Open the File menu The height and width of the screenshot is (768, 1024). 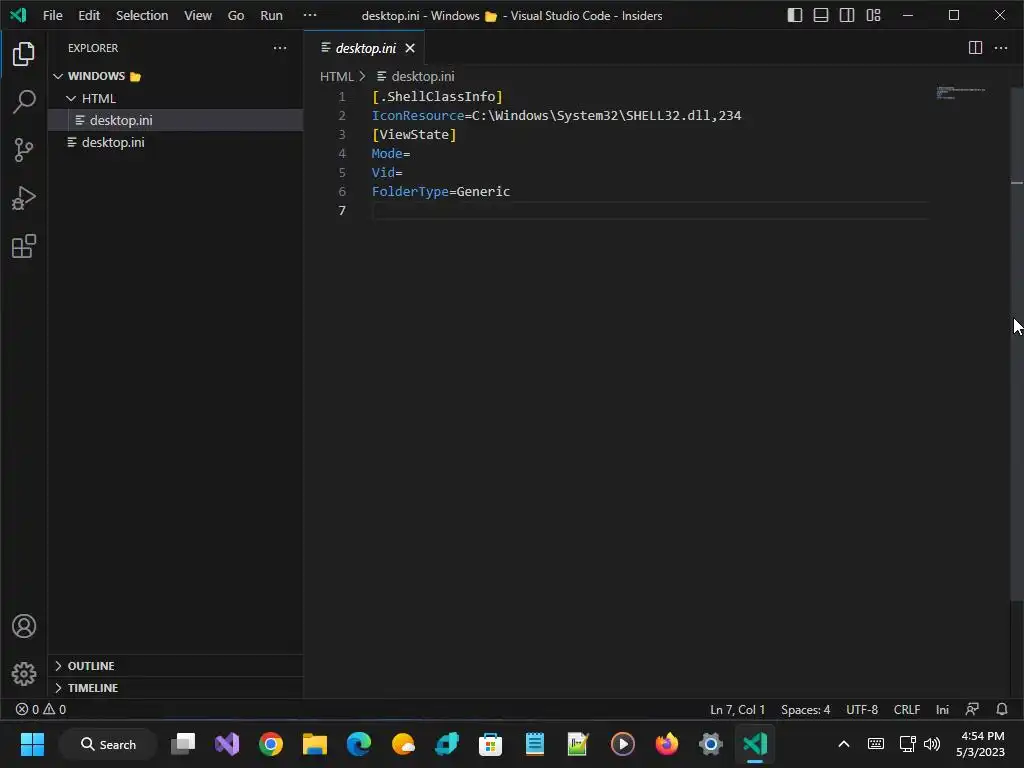(52, 15)
